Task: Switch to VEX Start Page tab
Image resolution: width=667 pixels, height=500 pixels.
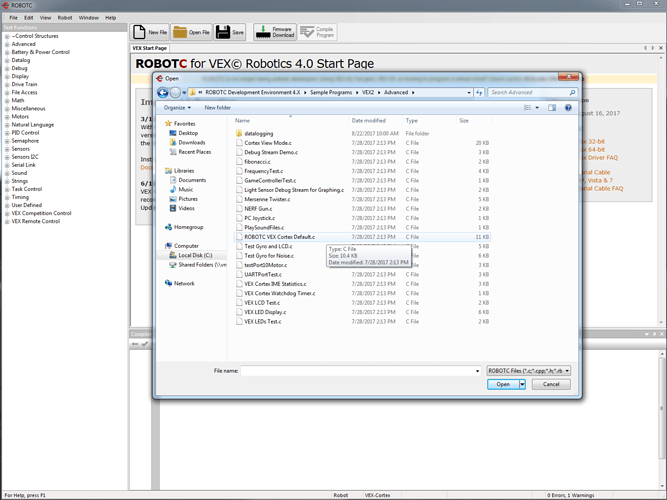Action: pyautogui.click(x=149, y=48)
